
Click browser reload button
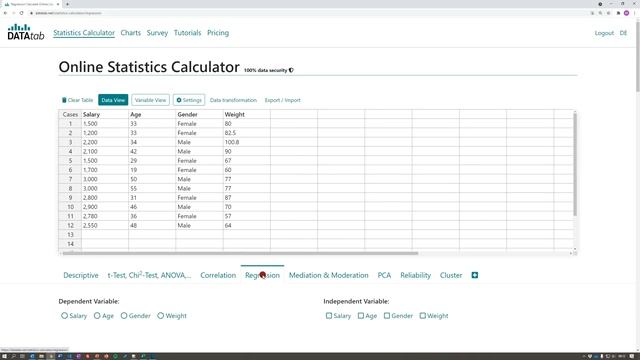22,13
